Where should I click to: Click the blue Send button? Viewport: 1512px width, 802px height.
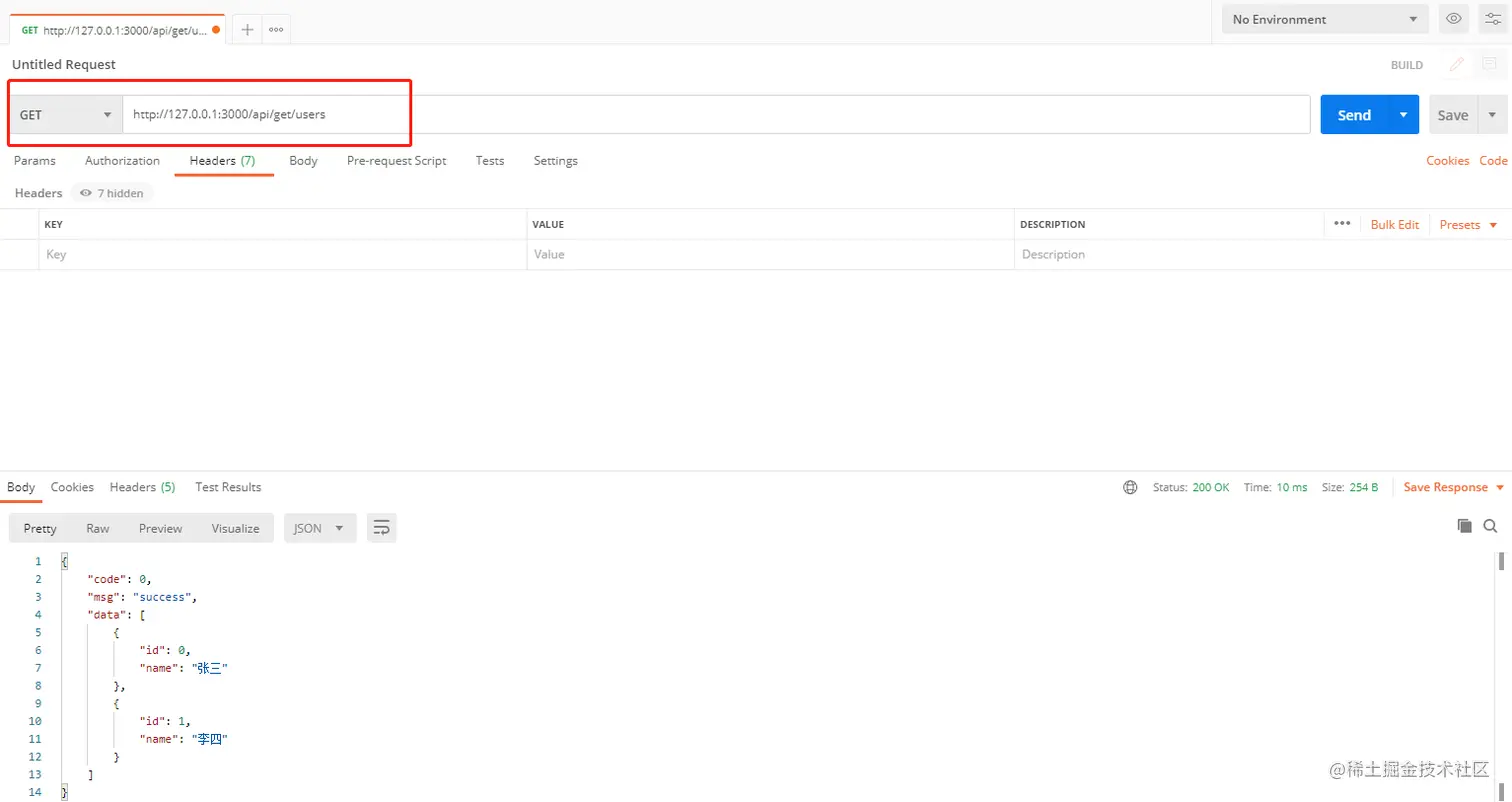[x=1354, y=115]
